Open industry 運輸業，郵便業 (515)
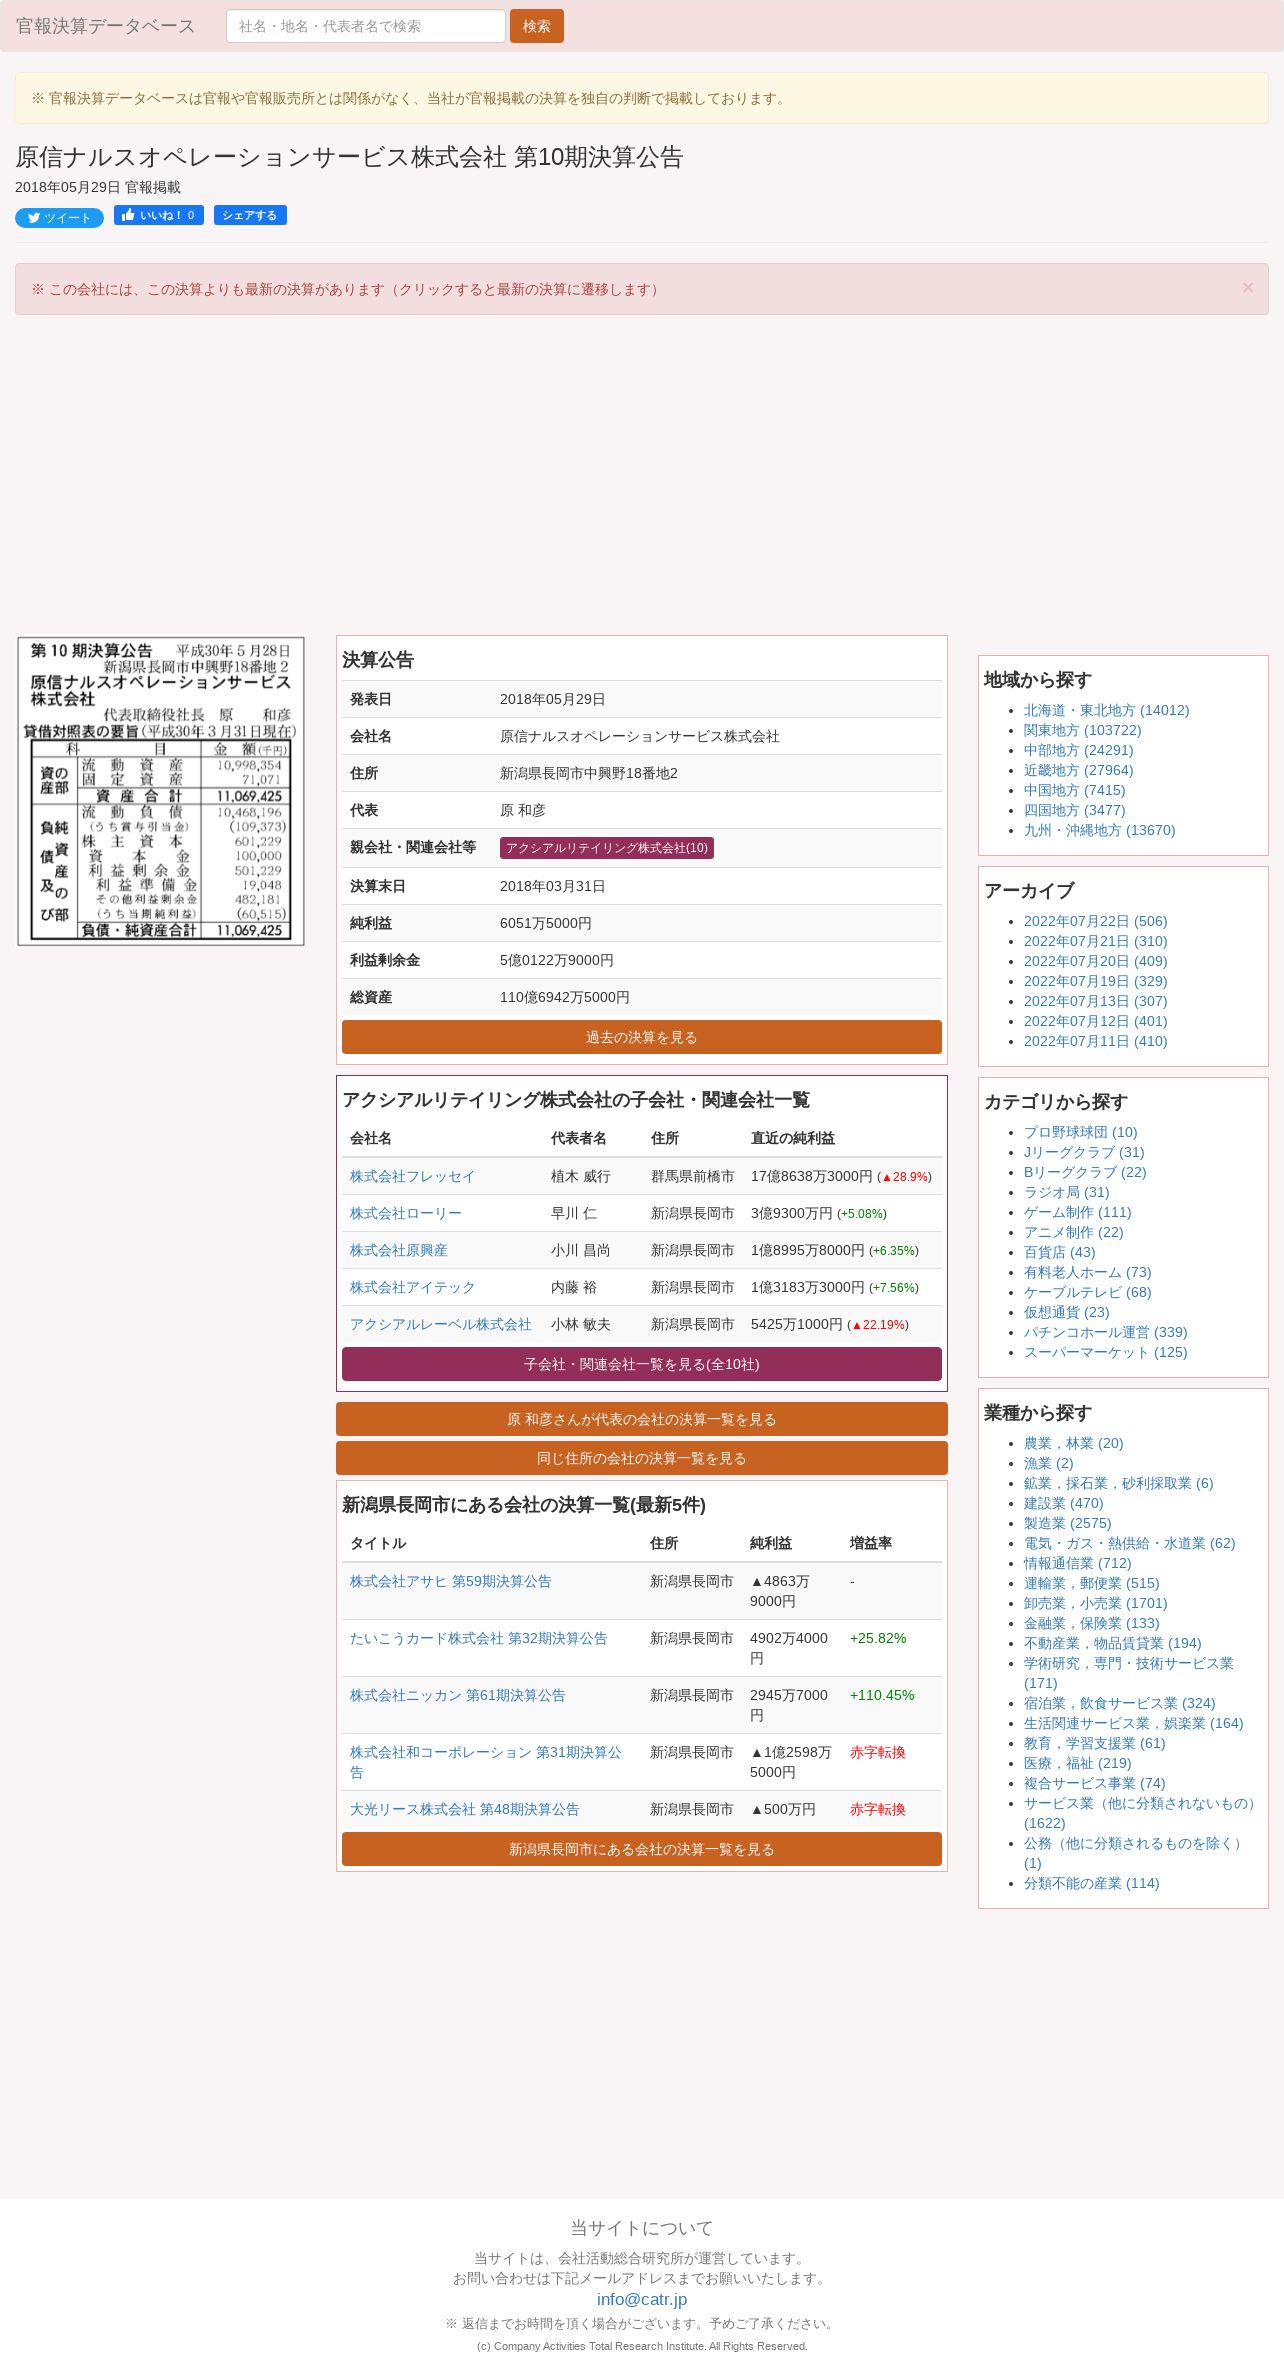The height and width of the screenshot is (2364, 1284). [x=1091, y=1583]
